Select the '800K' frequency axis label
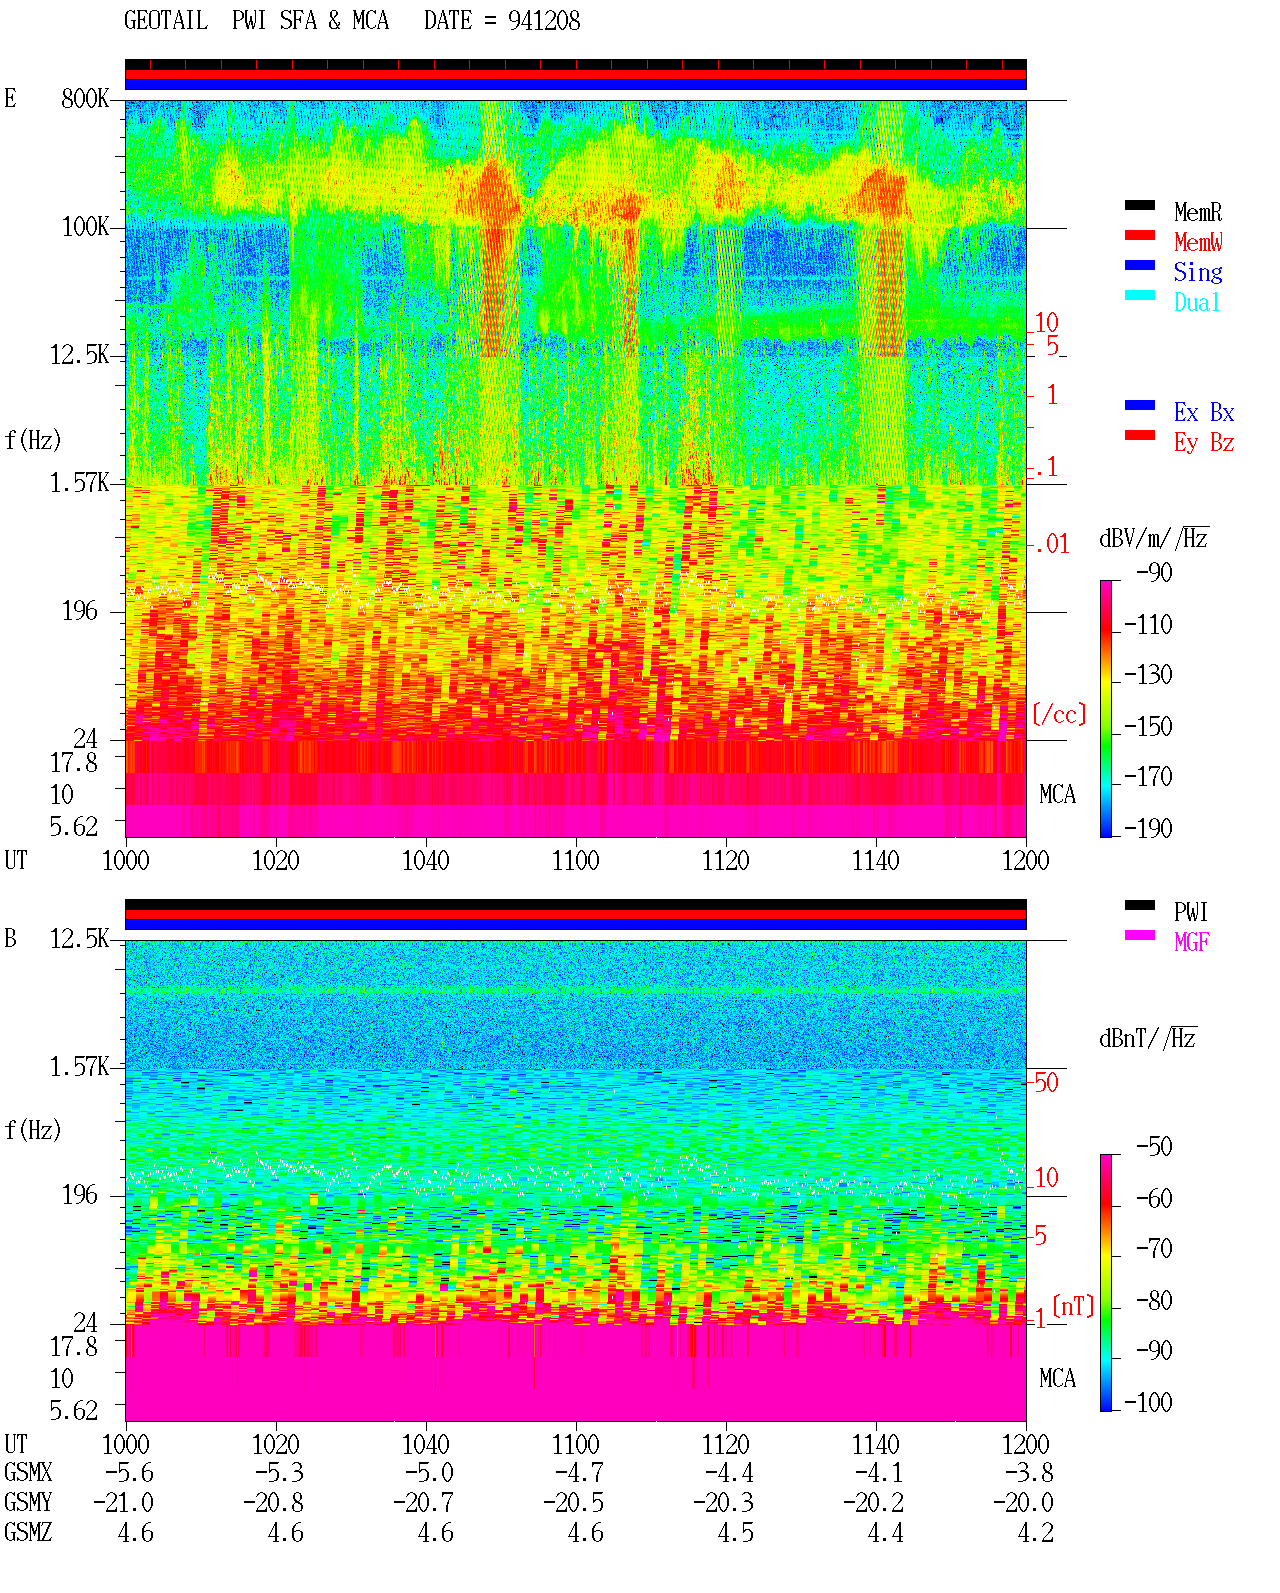The height and width of the screenshot is (1593, 1280). (85, 99)
